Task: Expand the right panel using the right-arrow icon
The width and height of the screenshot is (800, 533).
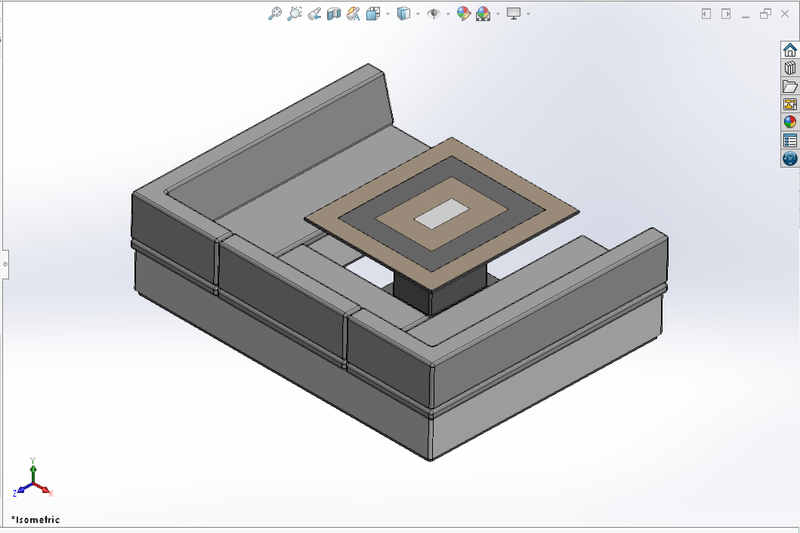Action: [726, 14]
